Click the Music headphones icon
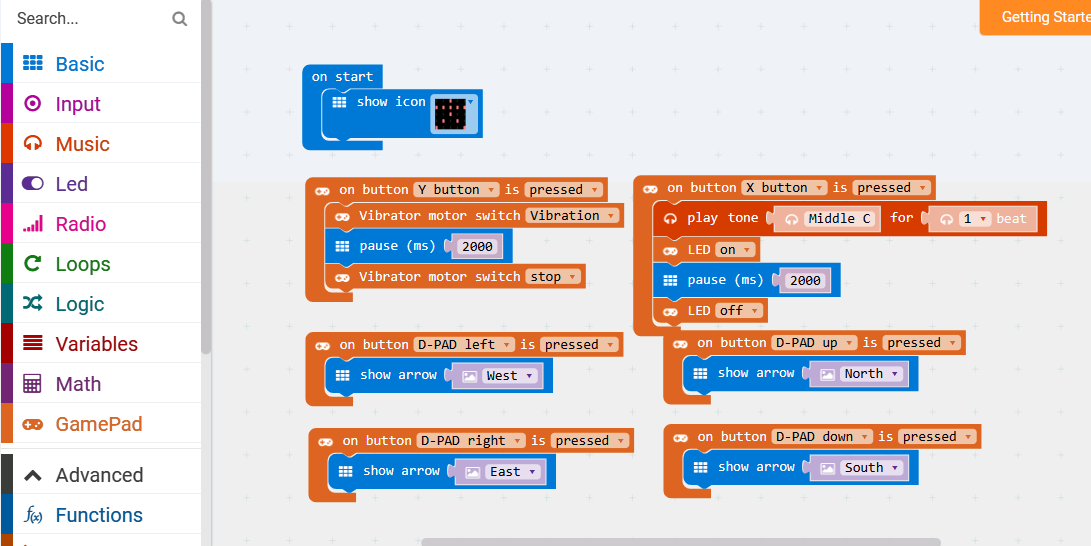The width and height of the screenshot is (1091, 546). (x=33, y=143)
